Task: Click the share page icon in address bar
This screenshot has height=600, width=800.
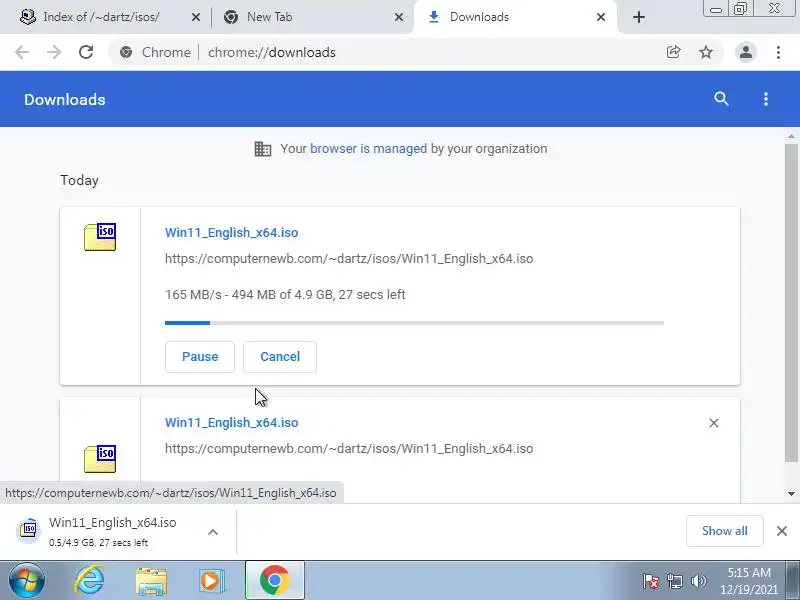Action: click(x=673, y=52)
